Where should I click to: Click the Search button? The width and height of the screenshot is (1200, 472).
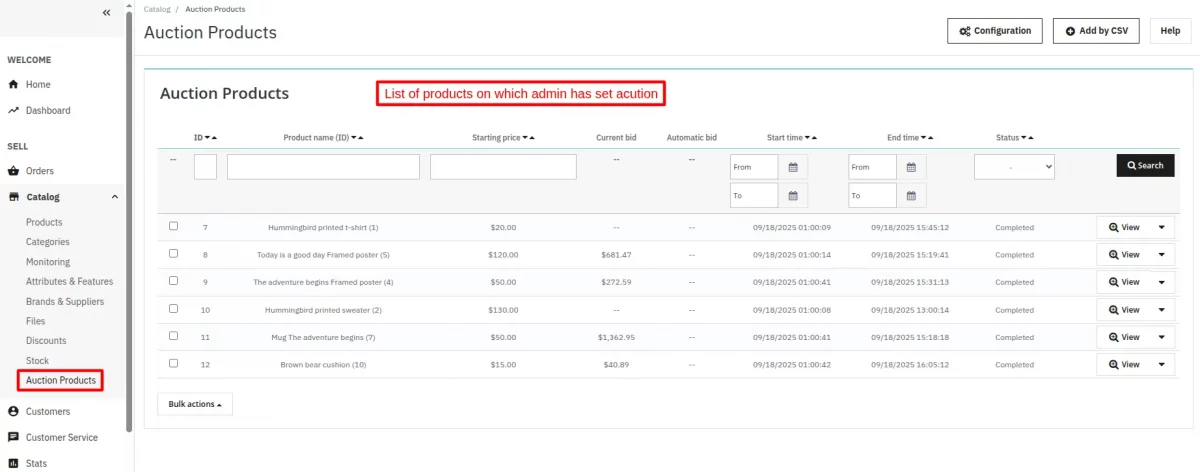[x=1145, y=165]
